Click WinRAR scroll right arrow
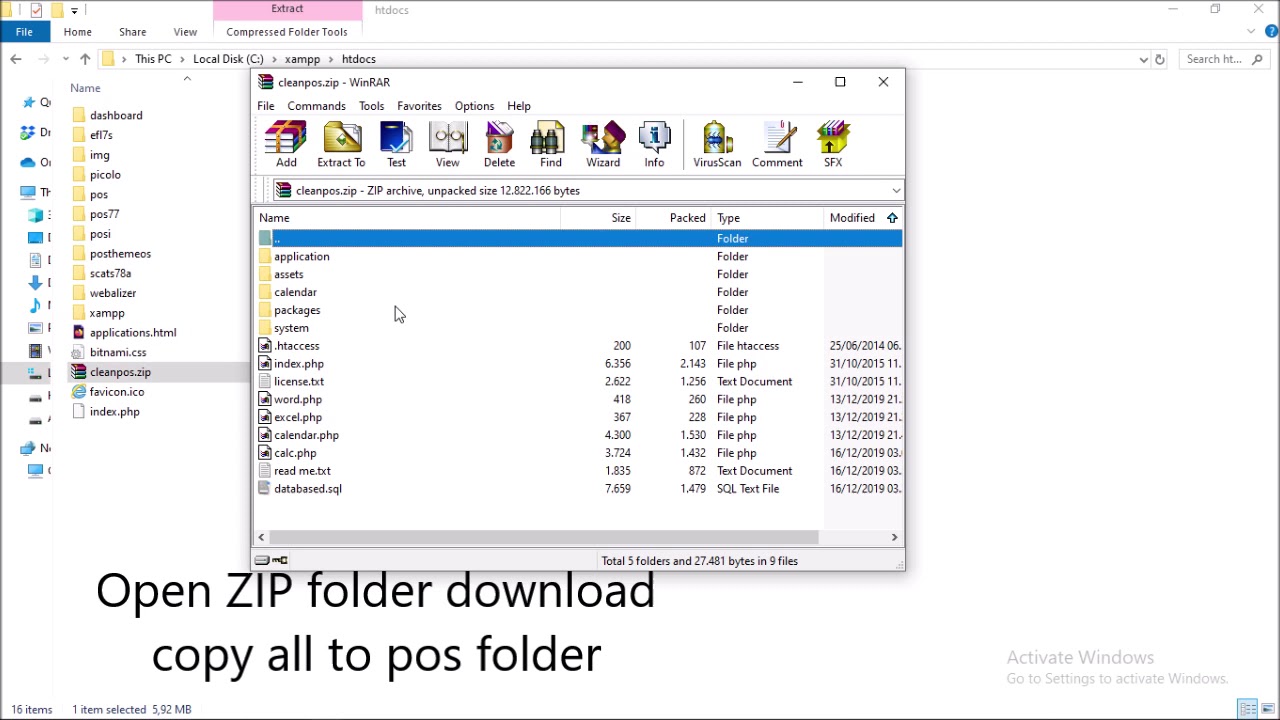 pyautogui.click(x=894, y=537)
